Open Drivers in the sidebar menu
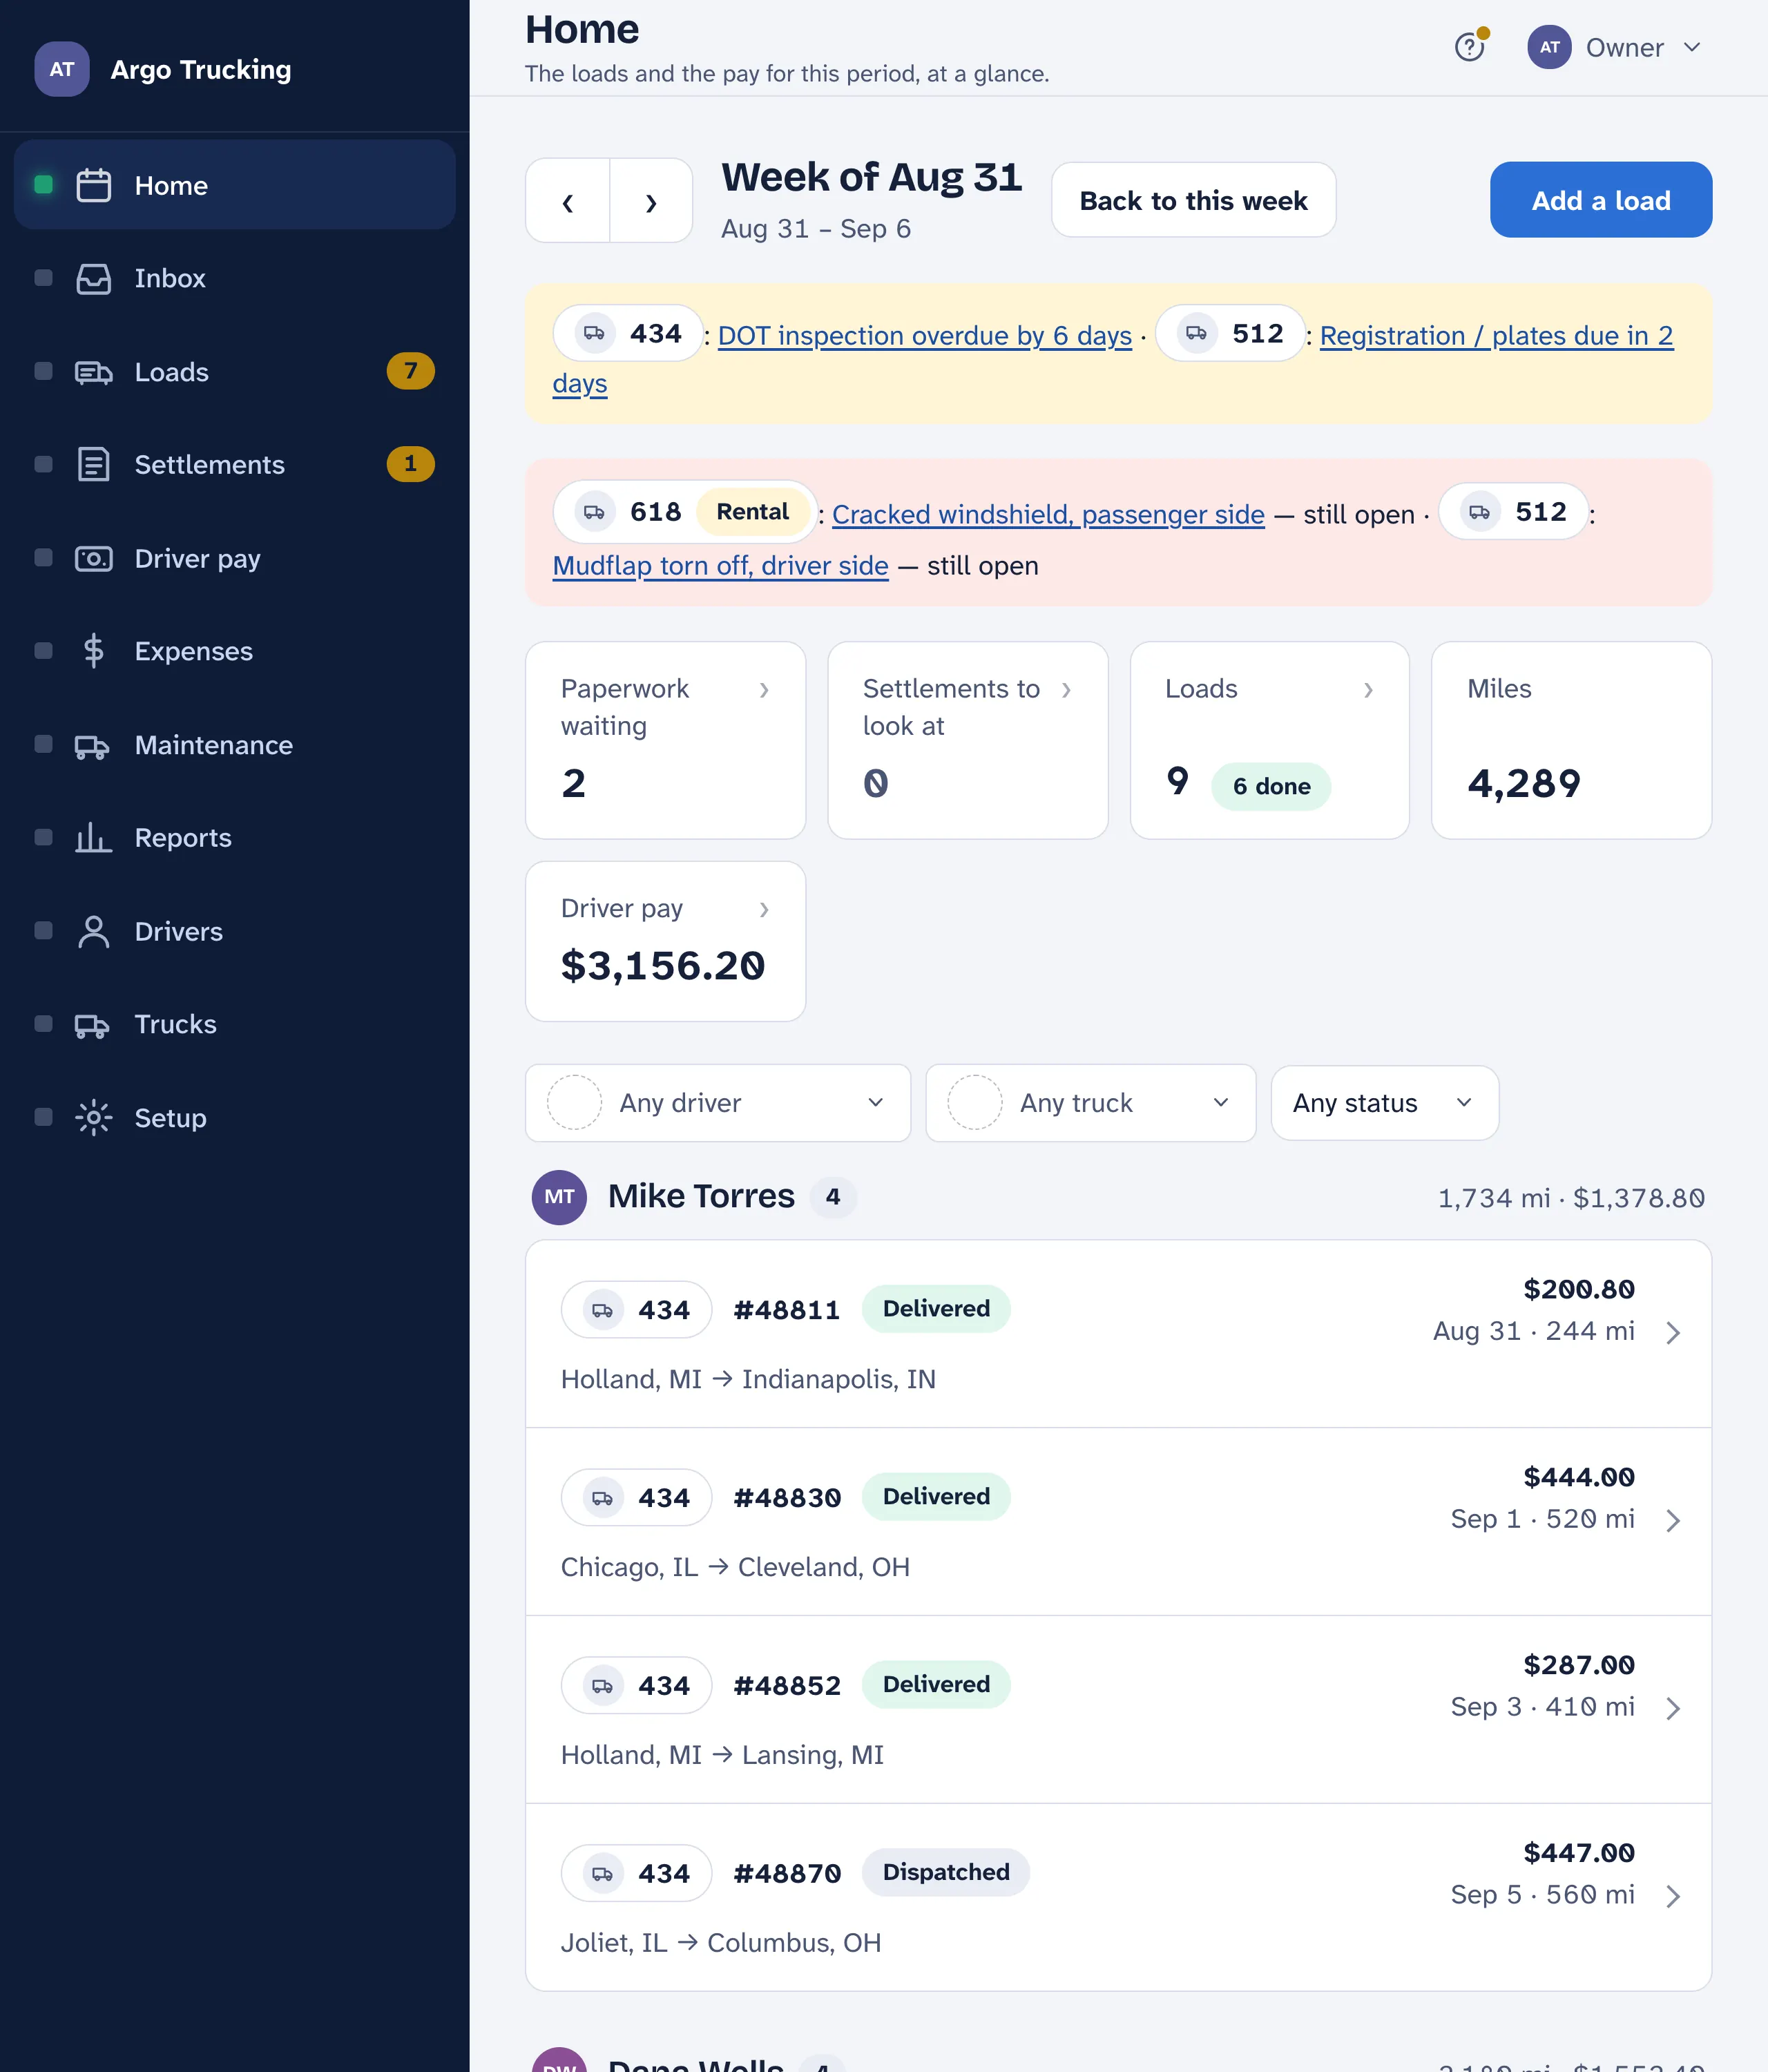1768x2072 pixels. [235, 931]
